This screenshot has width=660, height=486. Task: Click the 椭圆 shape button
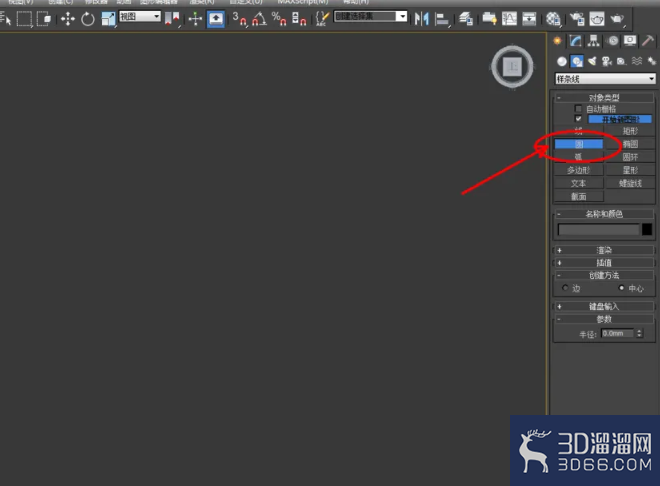click(x=630, y=144)
